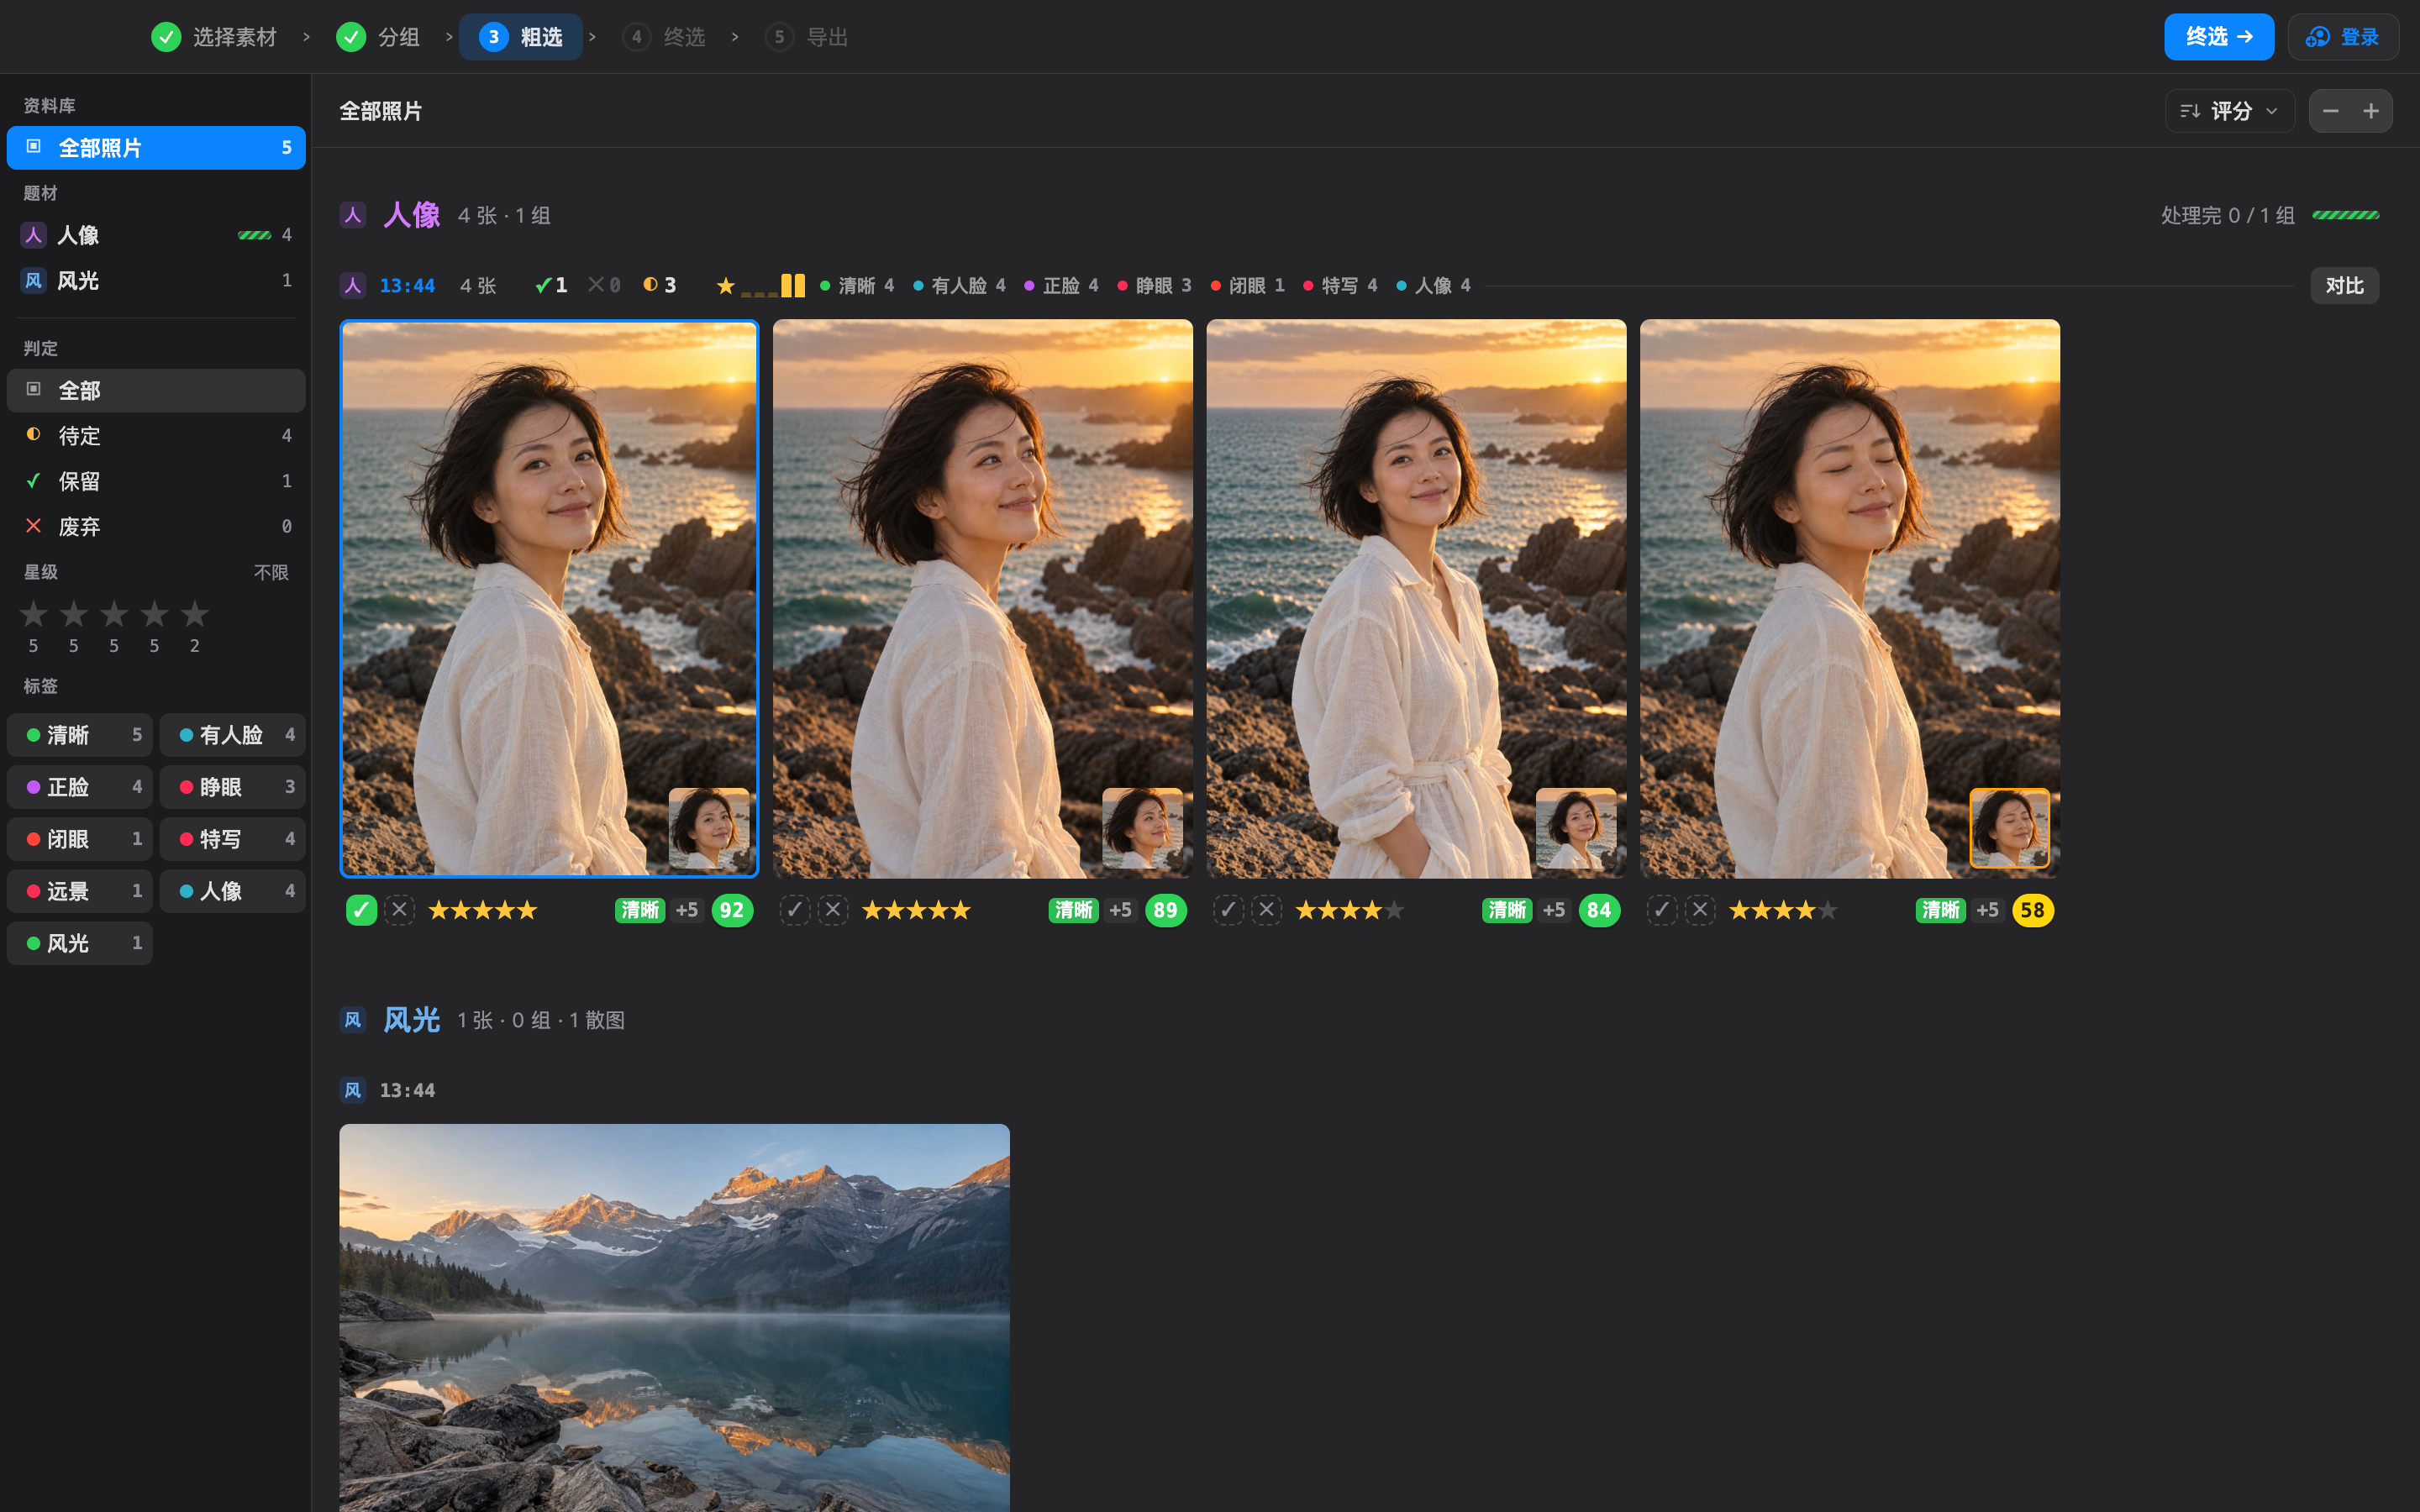This screenshot has width=2420, height=1512.
Task: Click the score badge 58
Action: click(x=2033, y=910)
